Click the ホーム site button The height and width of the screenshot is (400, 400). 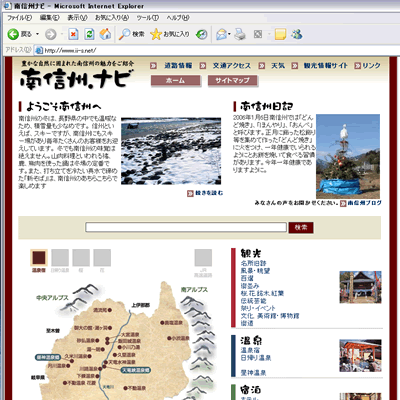pos(176,80)
